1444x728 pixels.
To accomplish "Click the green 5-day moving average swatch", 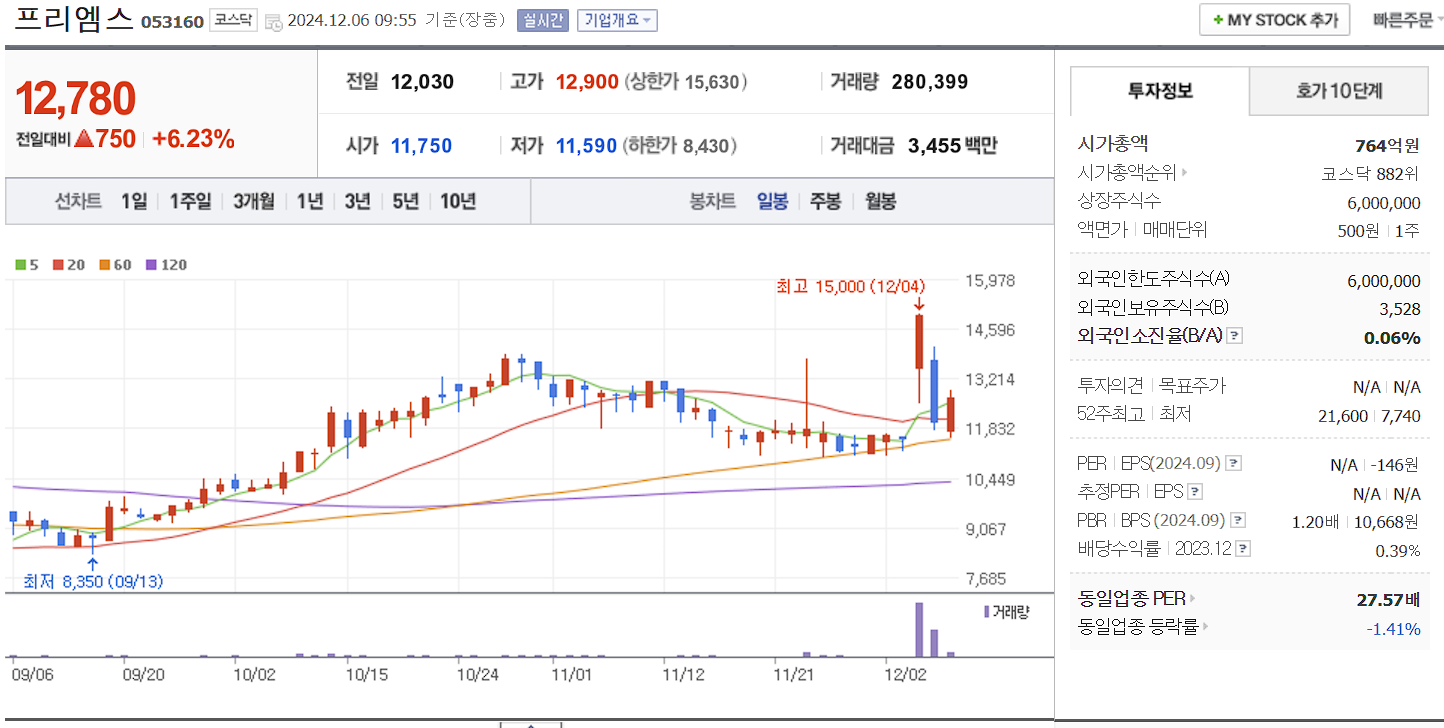I will click(21, 264).
